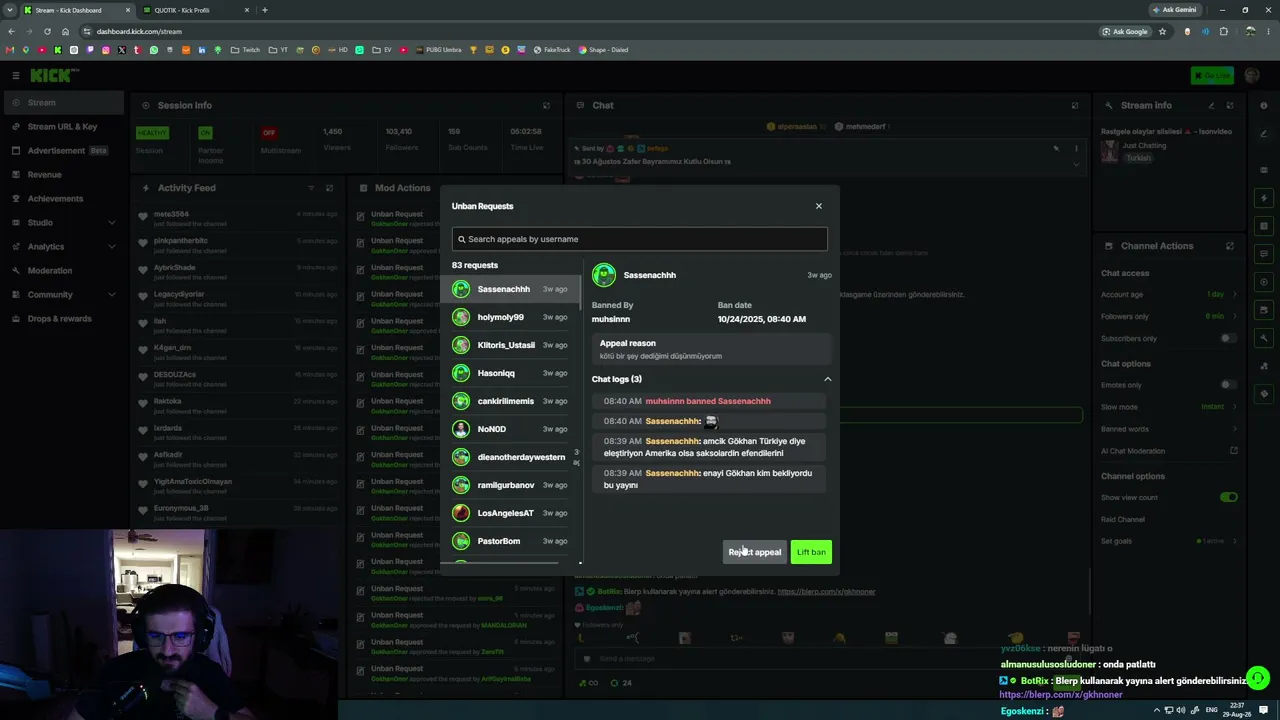
Task: Open the Kick sidebar hamburger menu
Action: 16,75
